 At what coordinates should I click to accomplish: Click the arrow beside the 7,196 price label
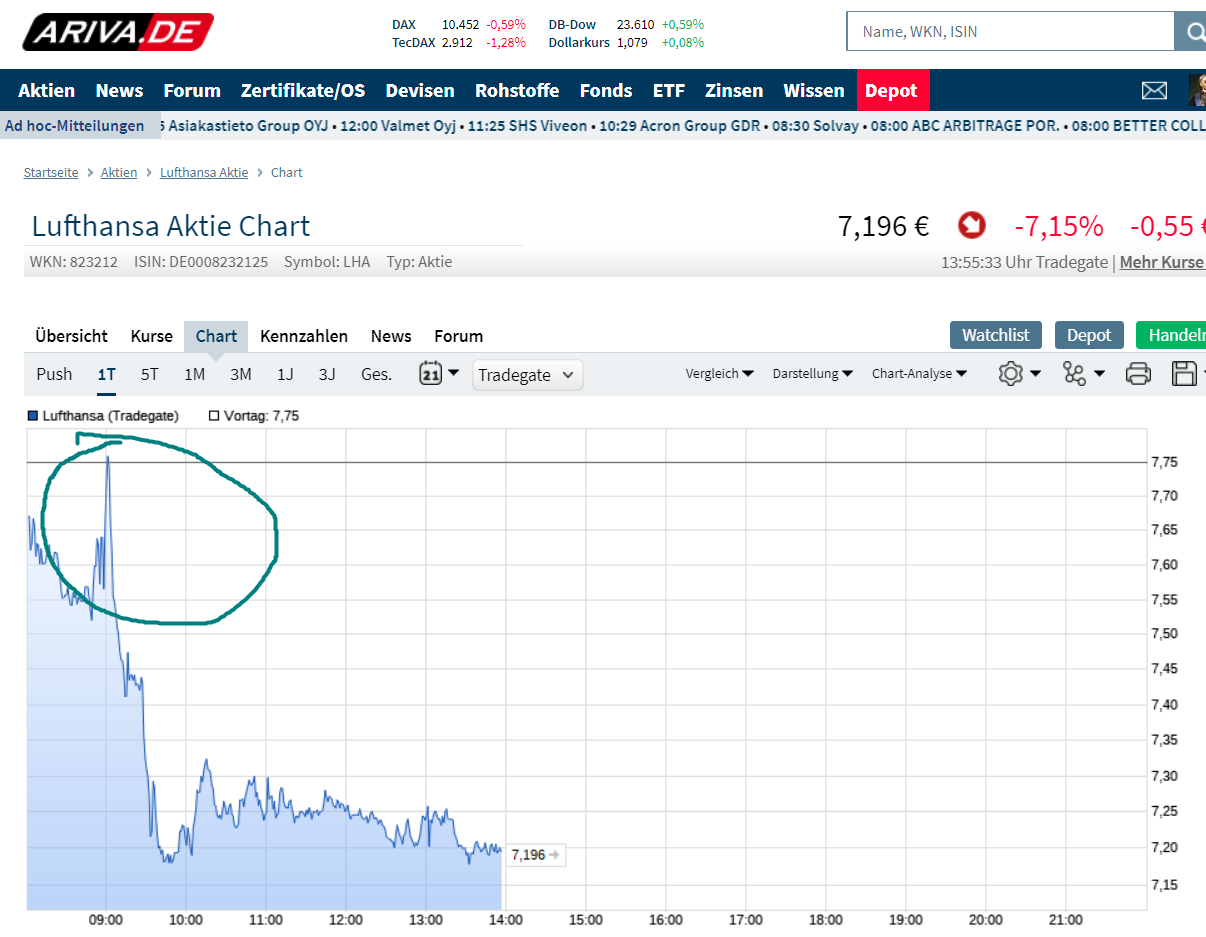click(x=555, y=855)
